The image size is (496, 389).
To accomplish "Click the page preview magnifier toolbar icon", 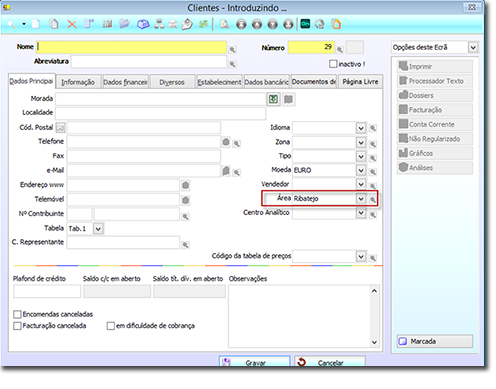I will click(225, 24).
